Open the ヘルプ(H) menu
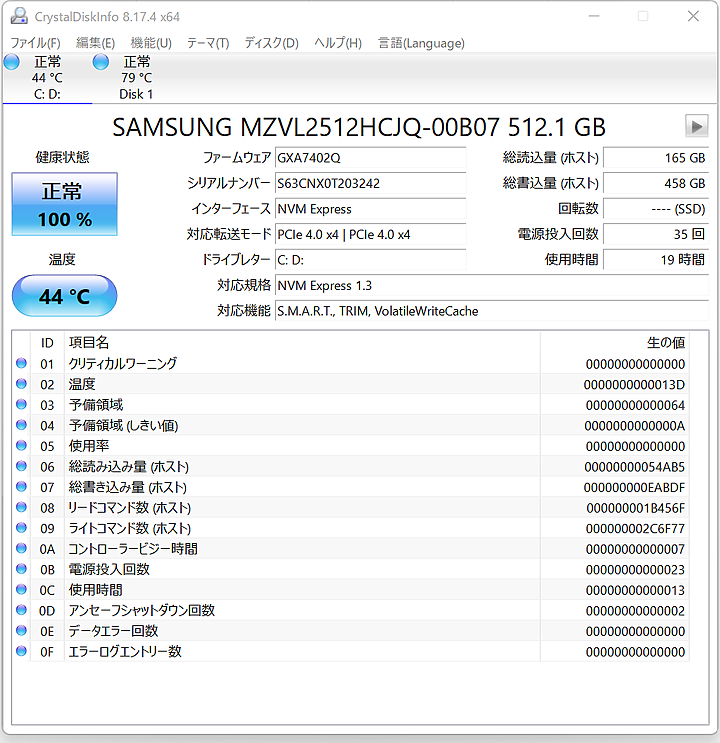This screenshot has width=720, height=743. 338,43
